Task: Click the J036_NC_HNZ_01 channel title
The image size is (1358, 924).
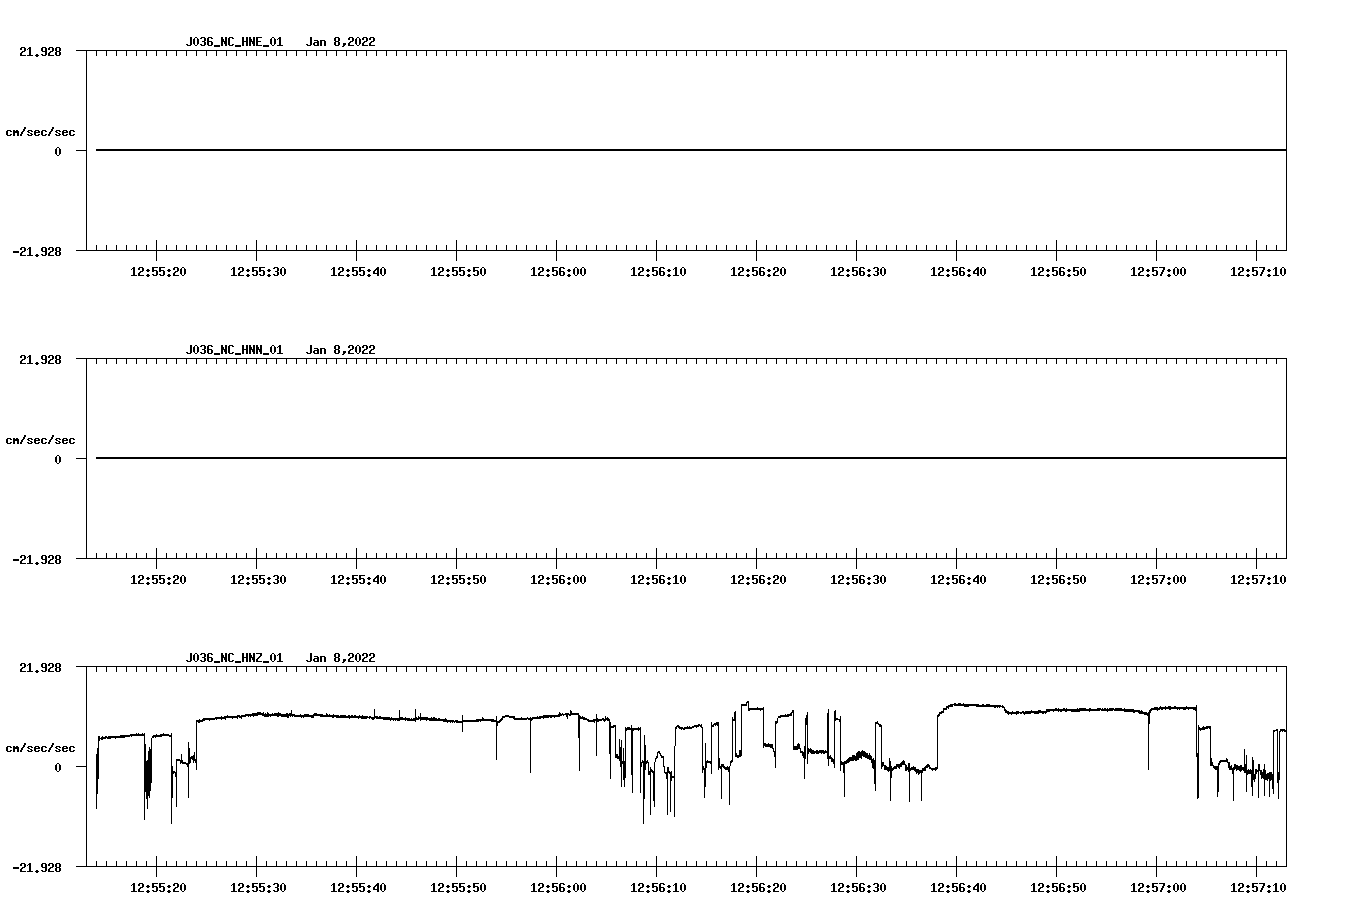Action: 234,658
